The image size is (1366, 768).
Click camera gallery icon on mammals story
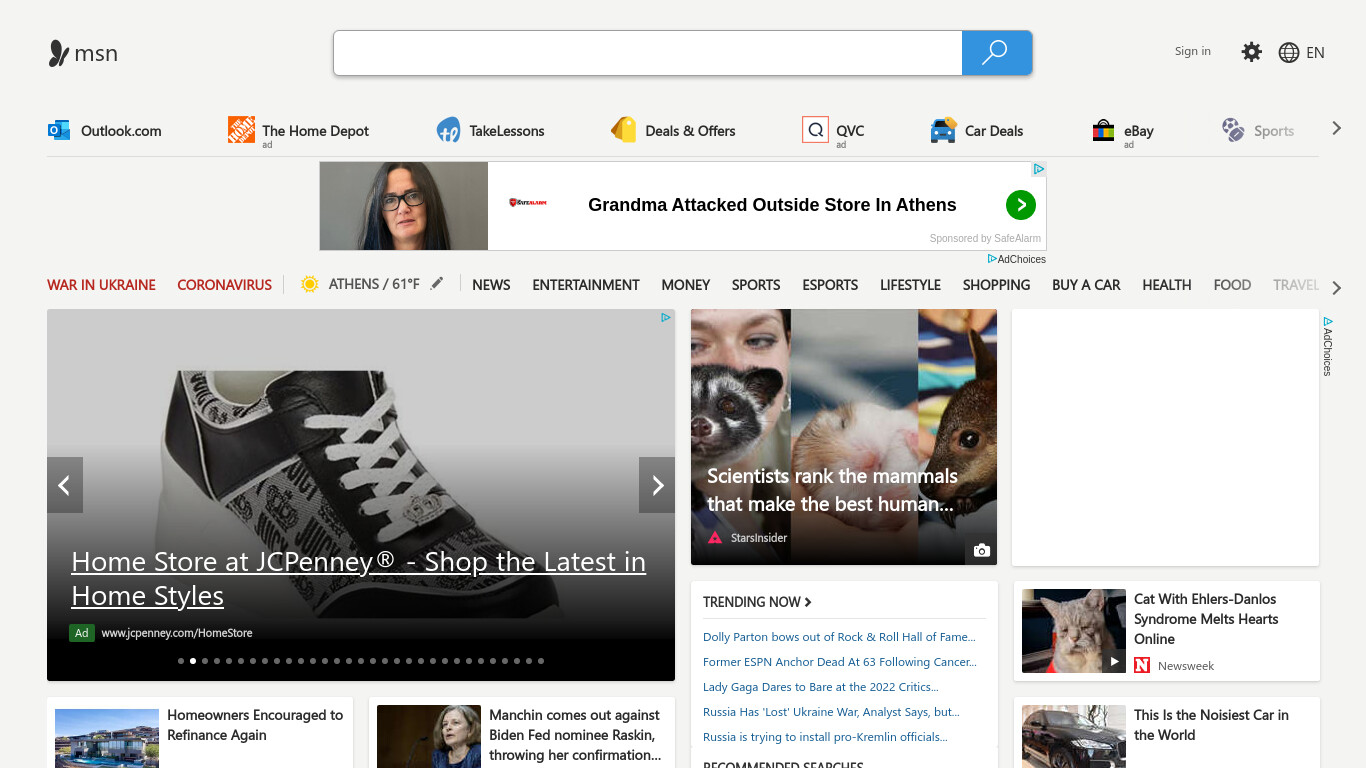point(982,550)
